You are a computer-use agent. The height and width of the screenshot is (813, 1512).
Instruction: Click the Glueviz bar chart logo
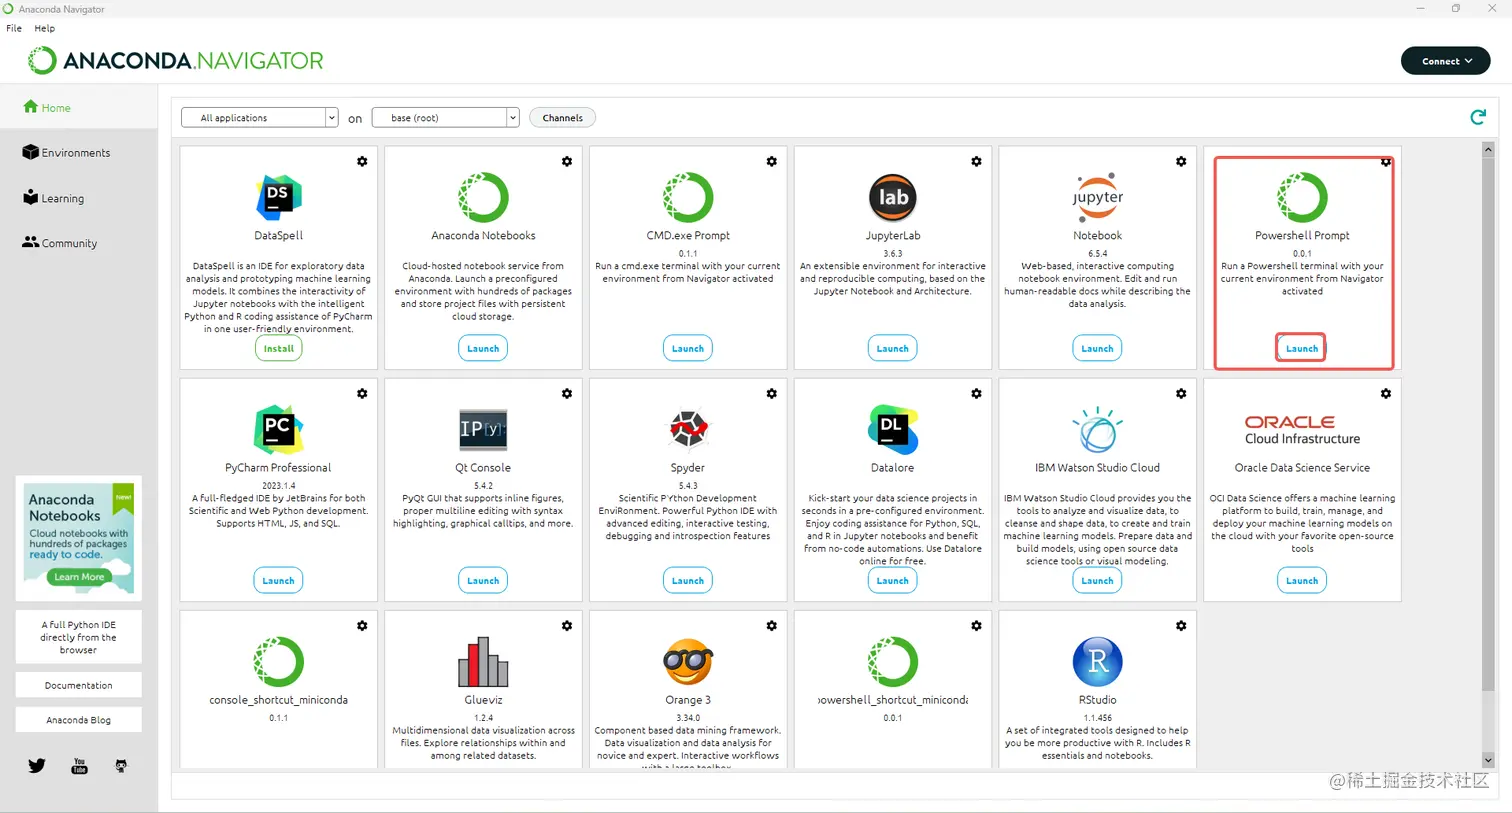[x=483, y=661]
